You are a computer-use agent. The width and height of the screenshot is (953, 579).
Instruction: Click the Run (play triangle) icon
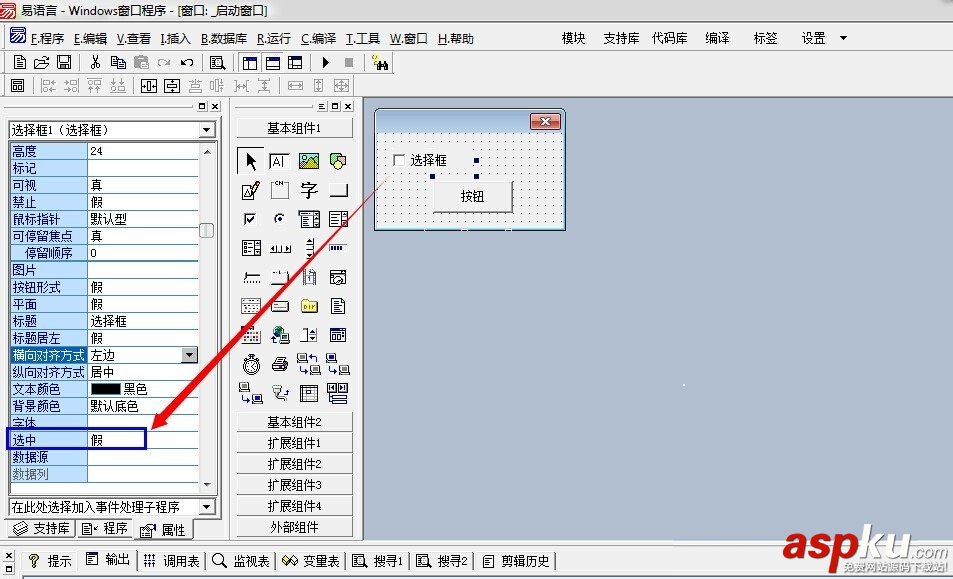pos(326,62)
